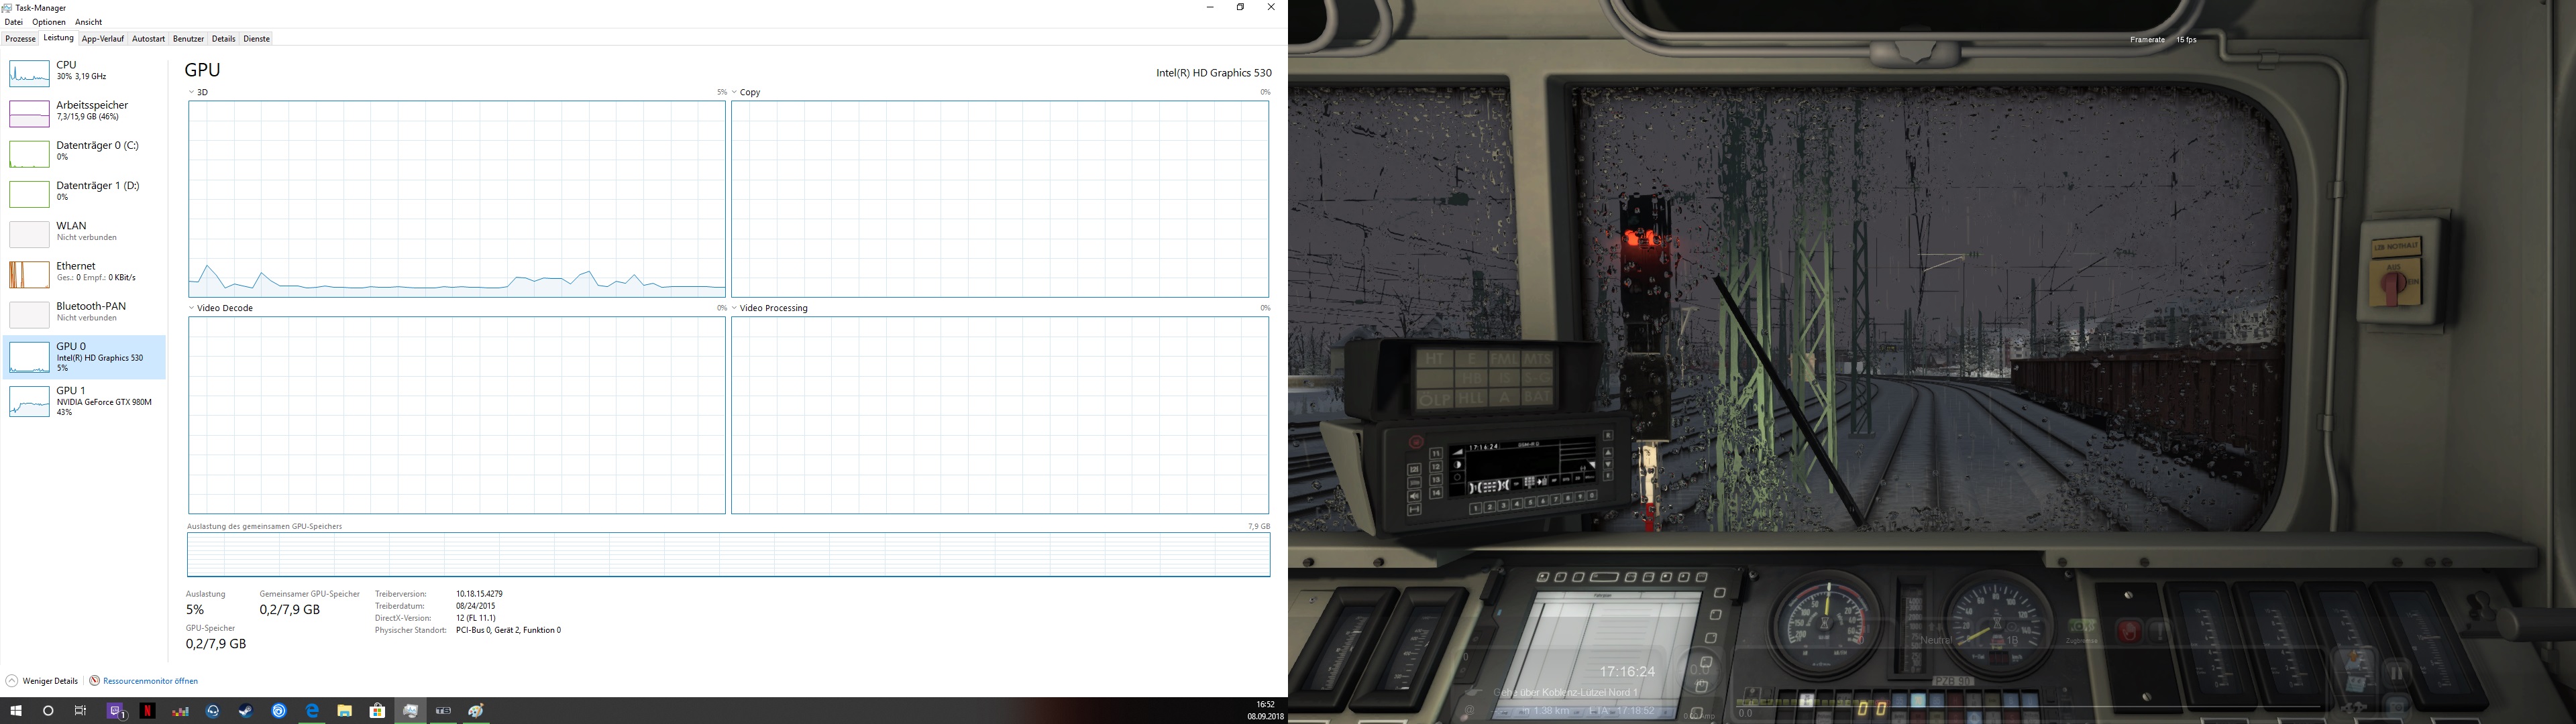Image resolution: width=2576 pixels, height=724 pixels.
Task: Open the Ressourcenmonitor öffnen link
Action: coord(149,681)
